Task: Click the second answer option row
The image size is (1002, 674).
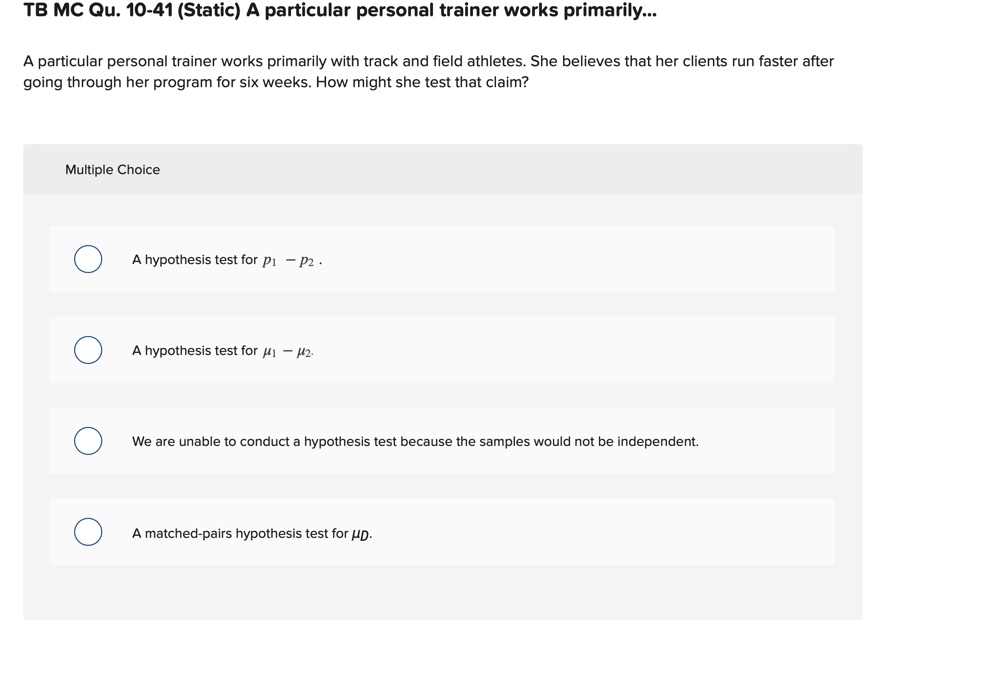Action: click(442, 350)
